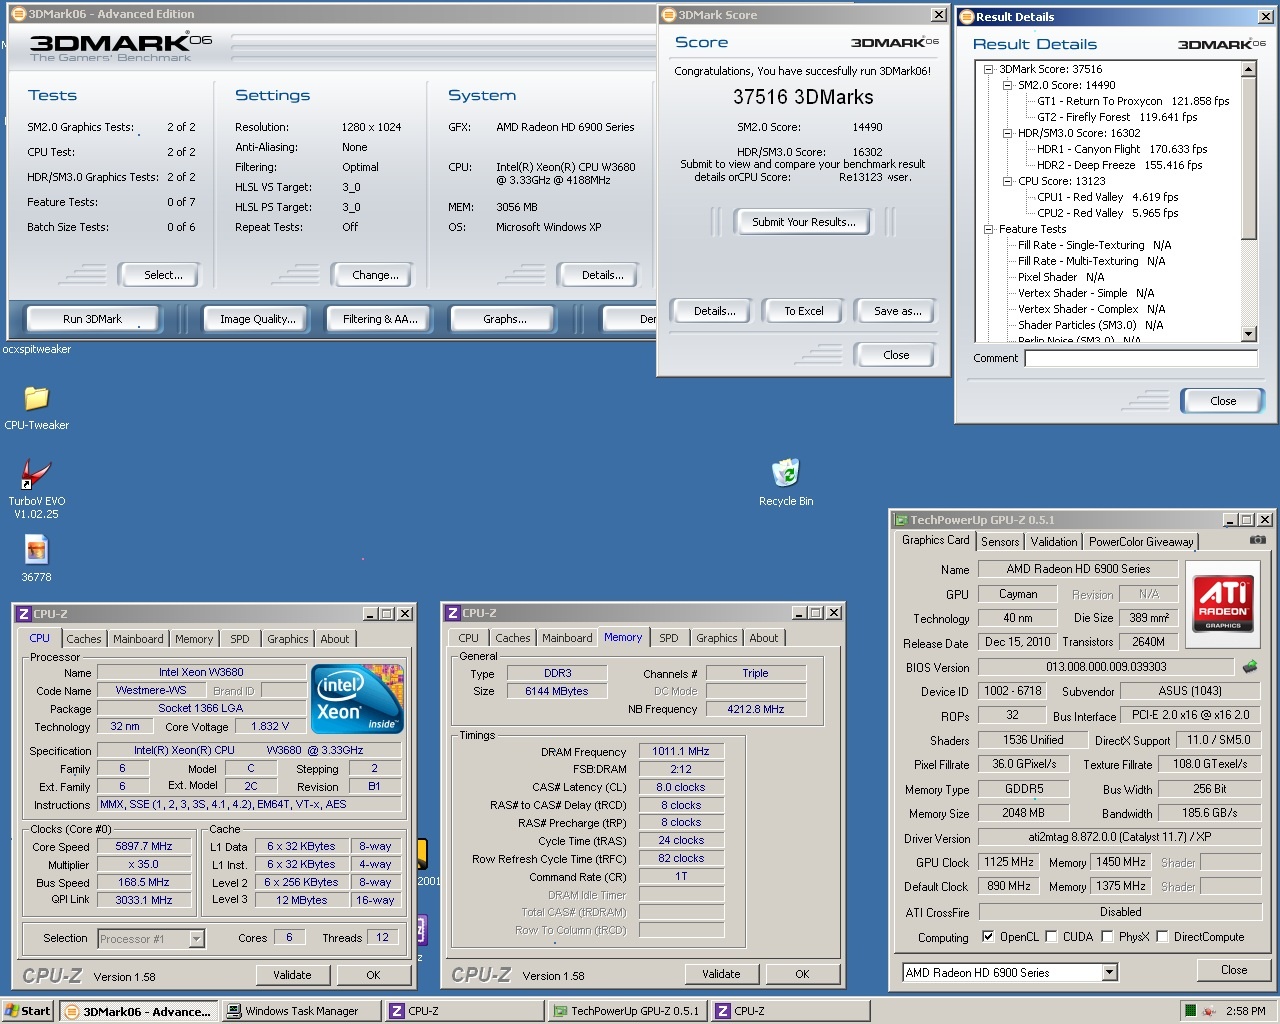The image size is (1280, 1024).
Task: Switch to TechPowerUp GPU-Z taskbar button
Action: (x=627, y=1011)
